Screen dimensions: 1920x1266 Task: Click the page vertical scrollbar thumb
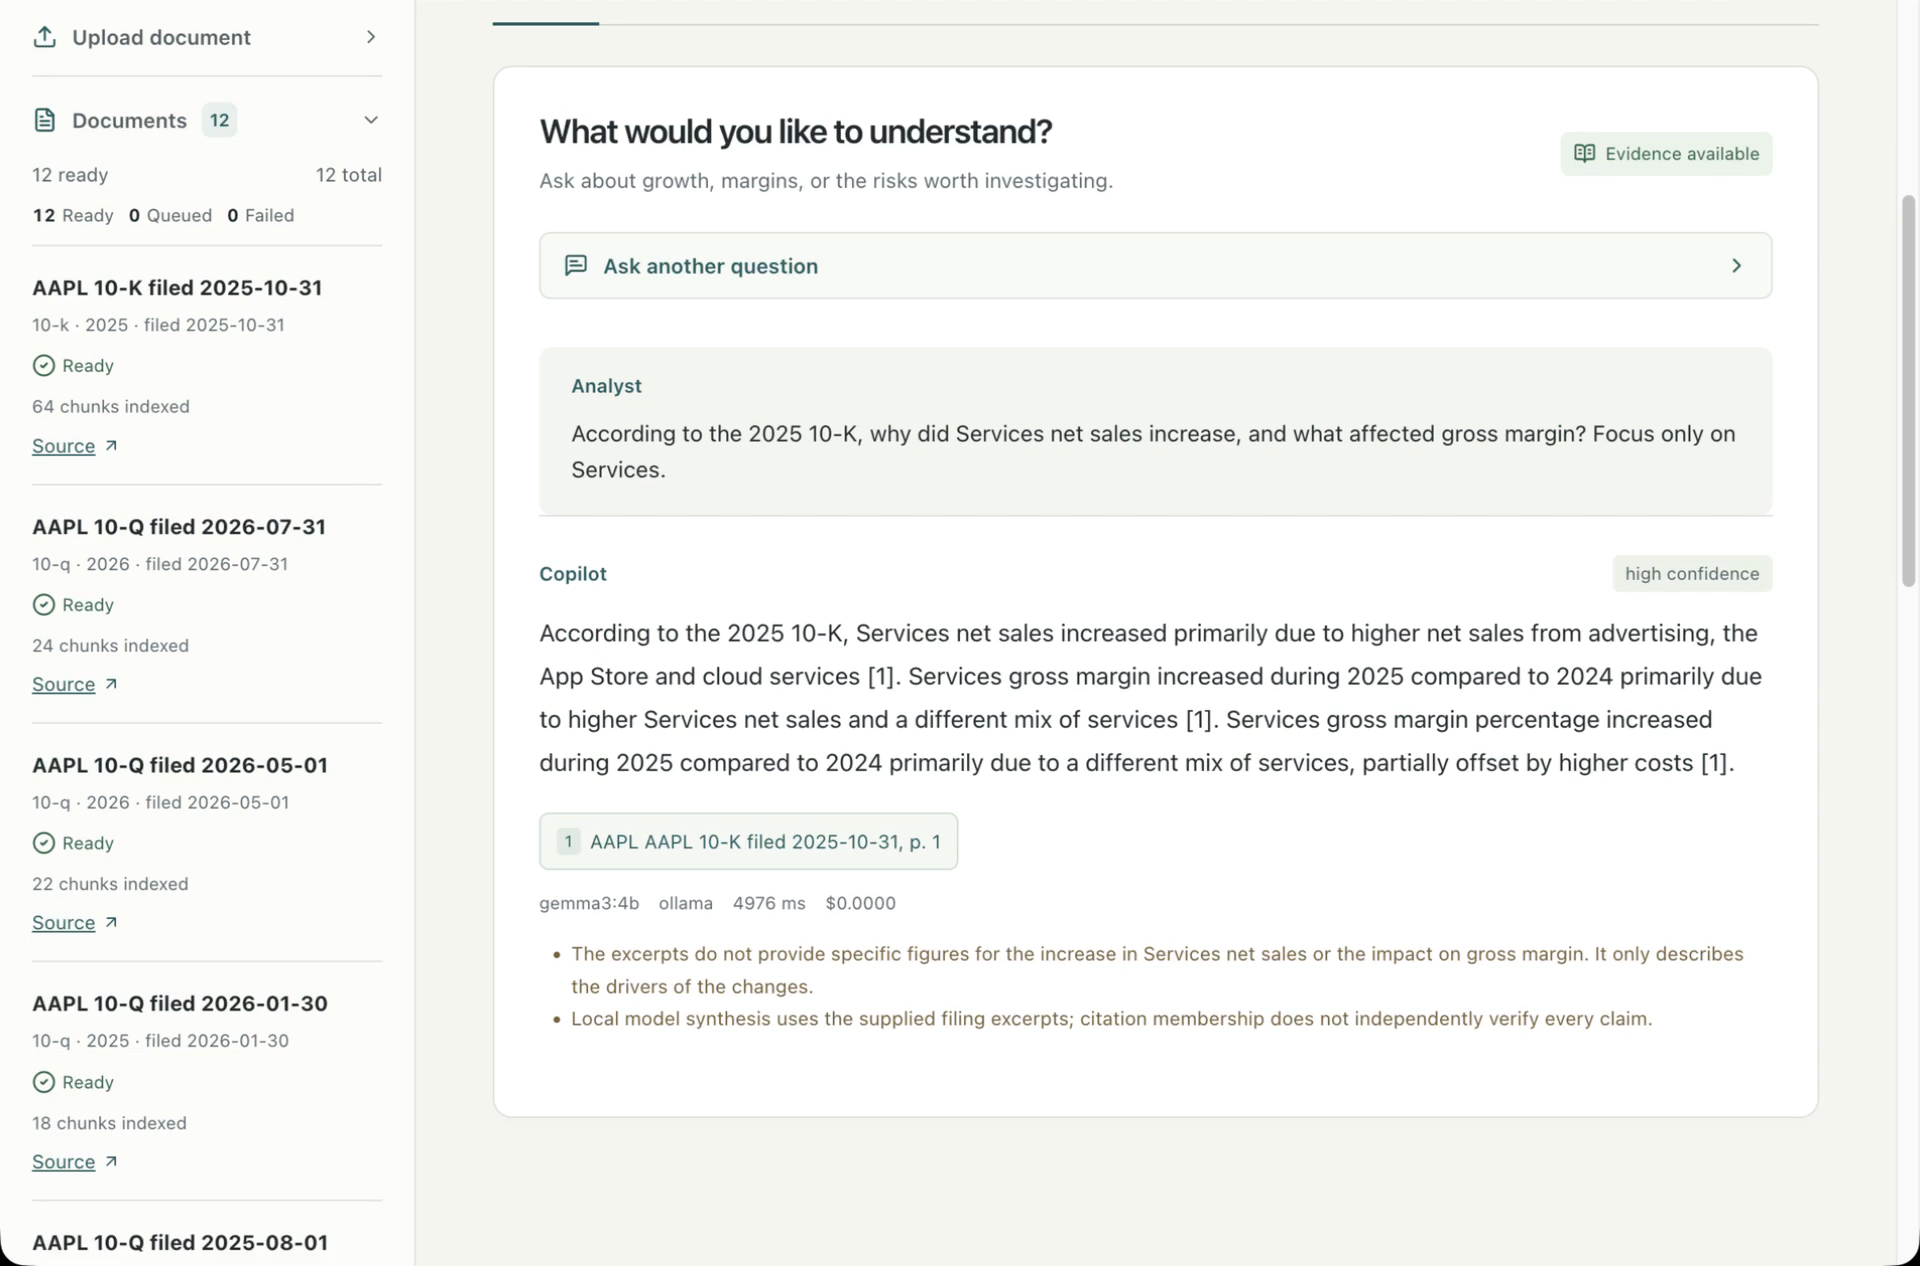pyautogui.click(x=1908, y=390)
